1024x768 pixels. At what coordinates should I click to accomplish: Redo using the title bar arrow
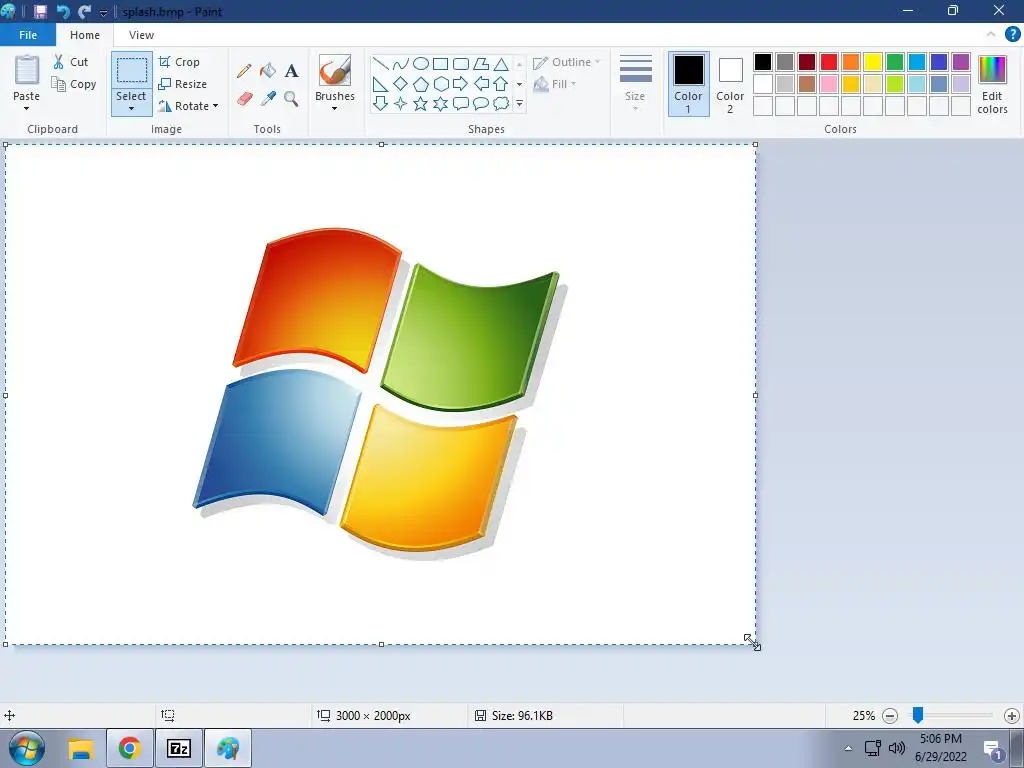pos(84,11)
